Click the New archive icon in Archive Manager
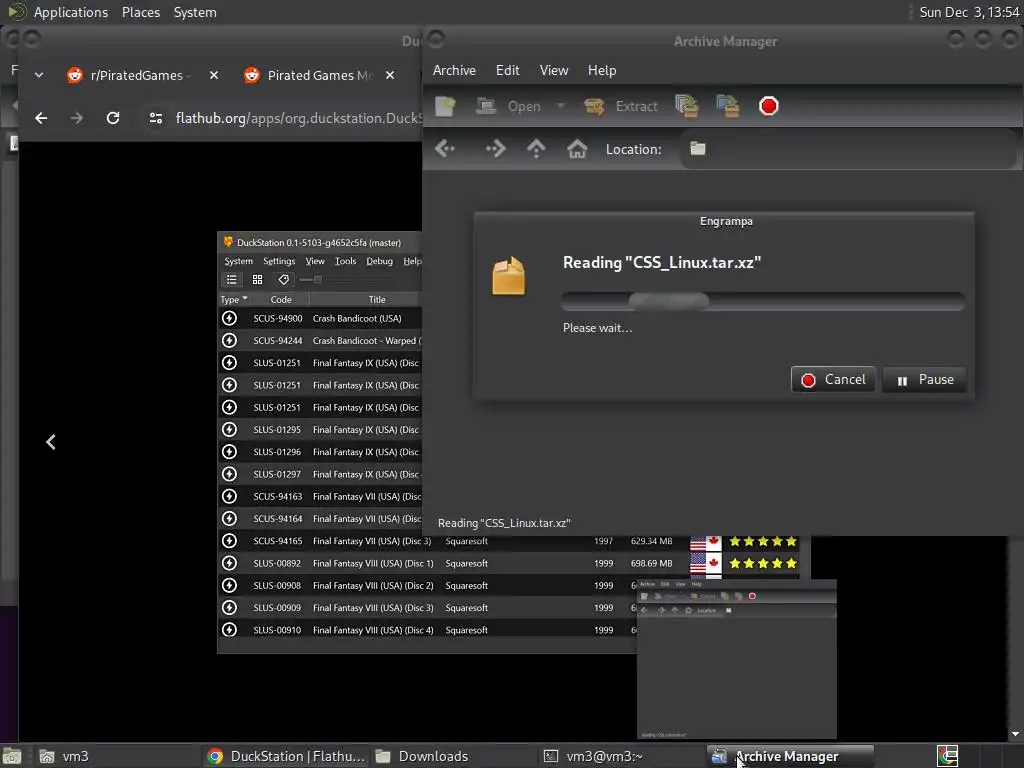 (x=445, y=106)
